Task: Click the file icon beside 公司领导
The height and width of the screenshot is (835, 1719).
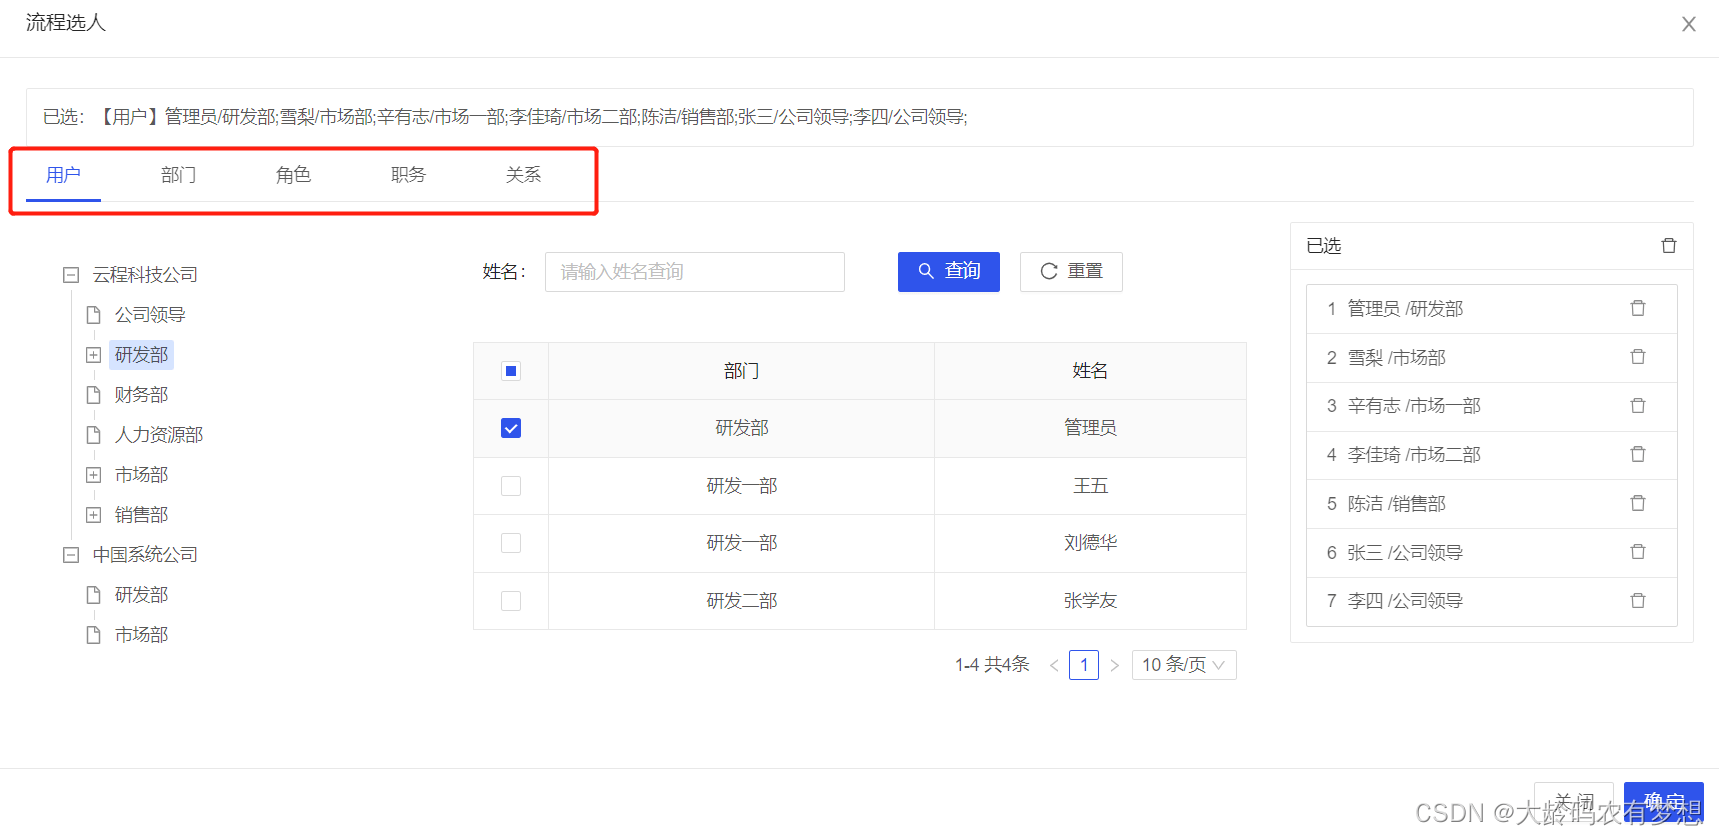Action: coord(93,315)
